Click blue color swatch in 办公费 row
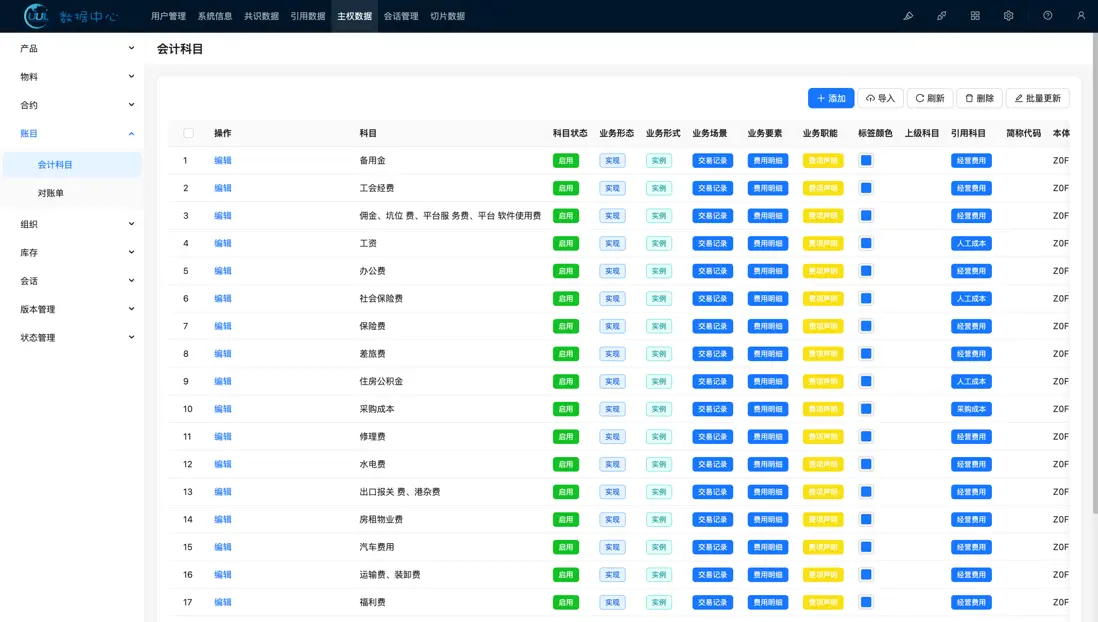1098x622 pixels. click(866, 271)
